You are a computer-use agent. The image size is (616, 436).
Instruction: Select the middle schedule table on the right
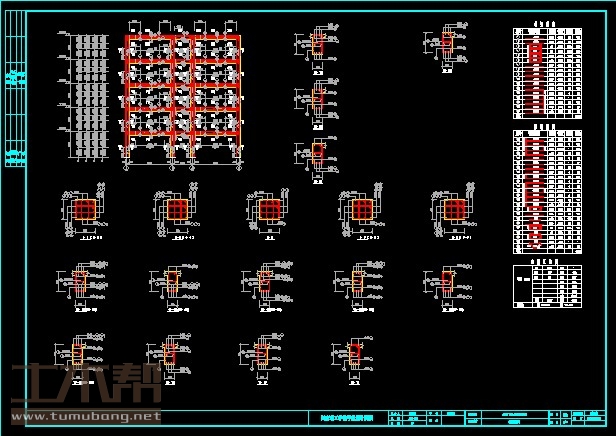coord(546,190)
